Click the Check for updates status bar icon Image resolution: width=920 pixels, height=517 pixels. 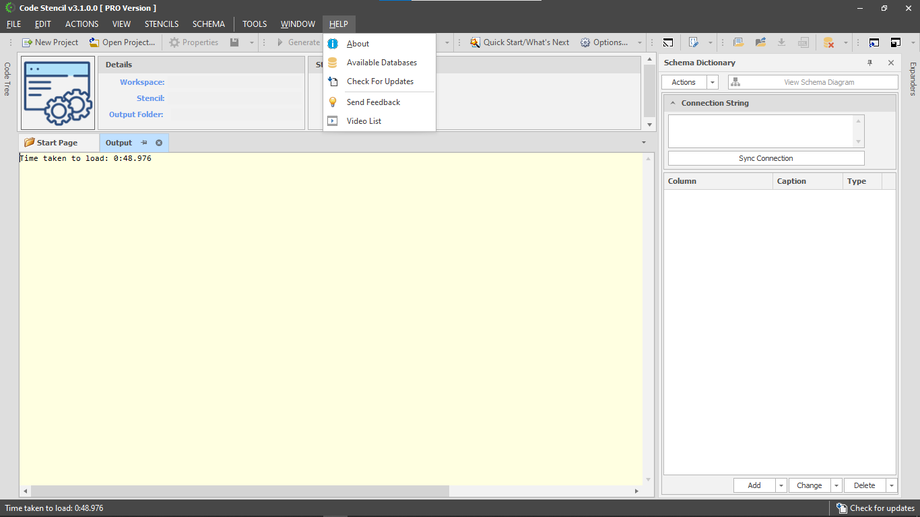(x=842, y=508)
